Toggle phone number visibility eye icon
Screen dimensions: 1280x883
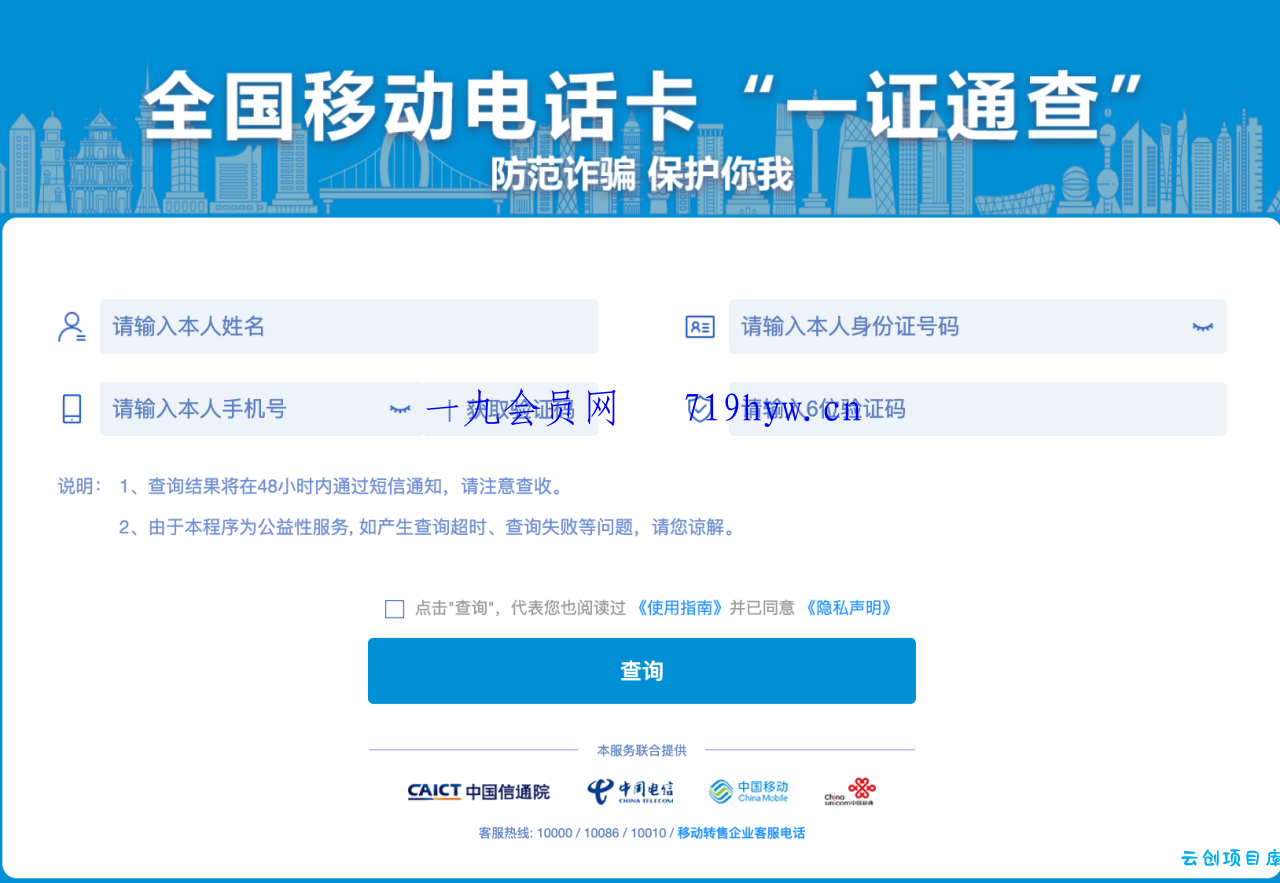(x=400, y=408)
